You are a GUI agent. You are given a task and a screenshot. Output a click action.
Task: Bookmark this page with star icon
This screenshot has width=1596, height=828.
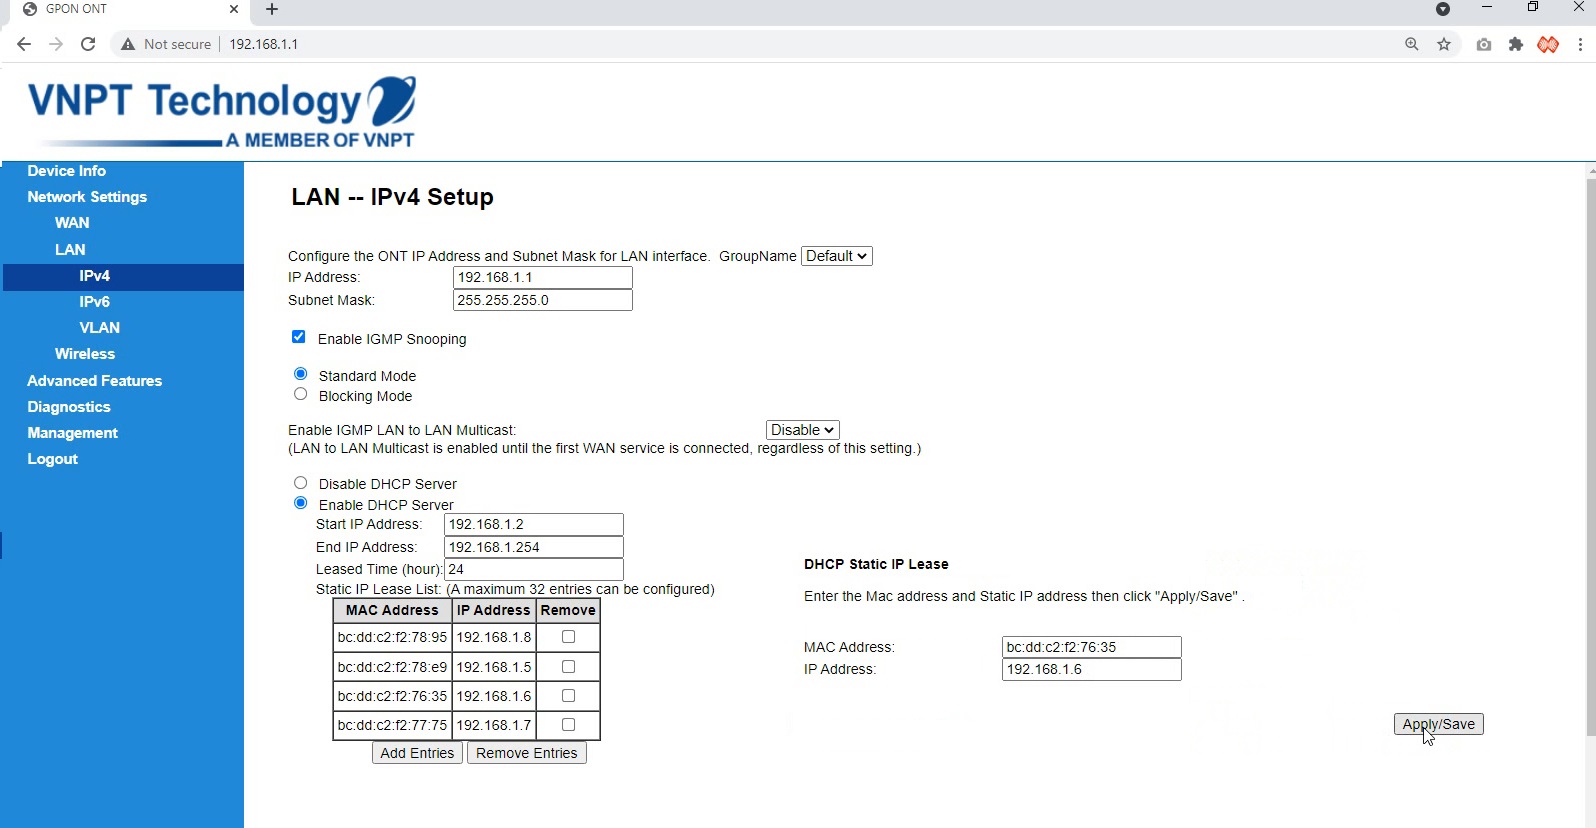pyautogui.click(x=1444, y=44)
